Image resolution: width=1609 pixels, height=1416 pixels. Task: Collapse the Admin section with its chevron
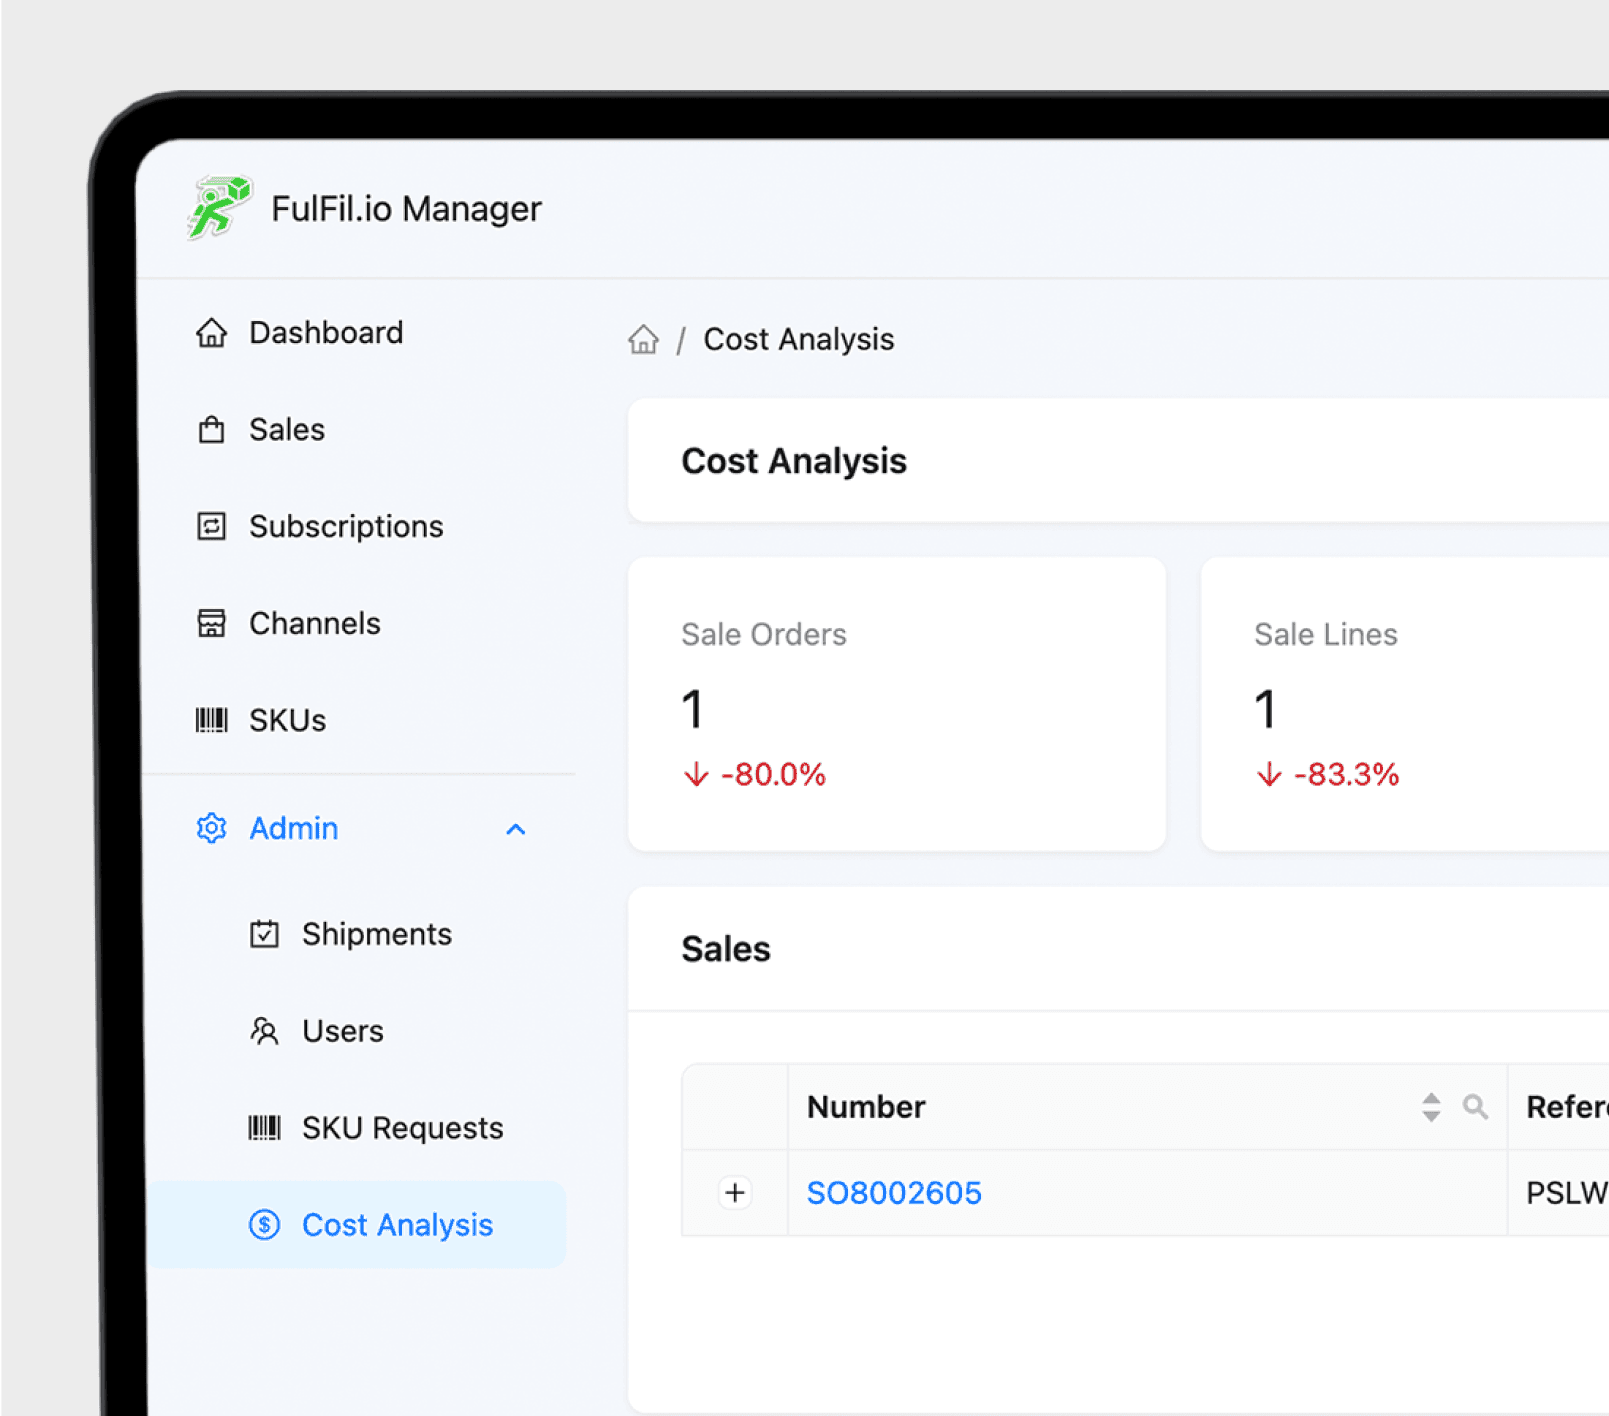click(x=516, y=828)
